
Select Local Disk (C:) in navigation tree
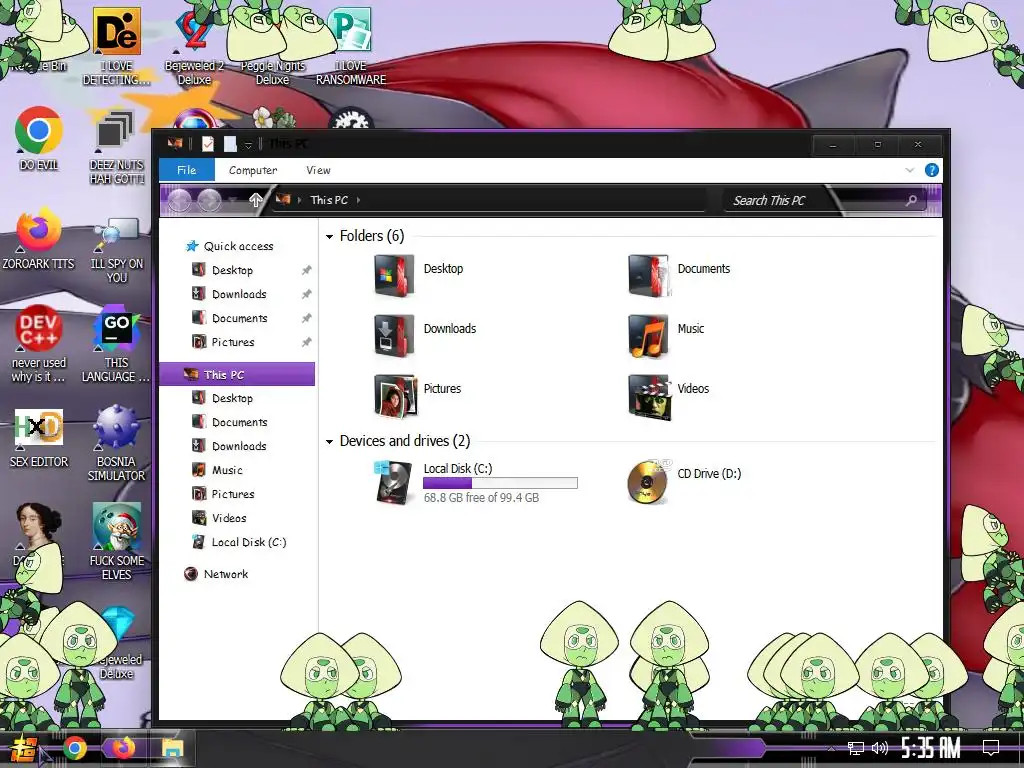(x=239, y=542)
